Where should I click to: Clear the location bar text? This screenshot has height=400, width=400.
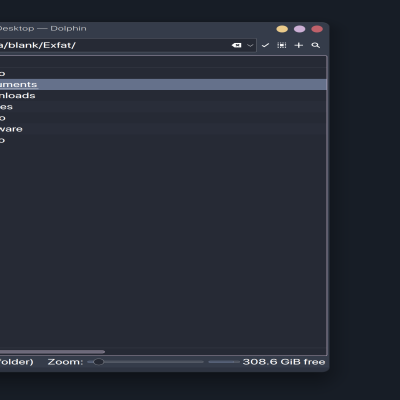point(236,45)
